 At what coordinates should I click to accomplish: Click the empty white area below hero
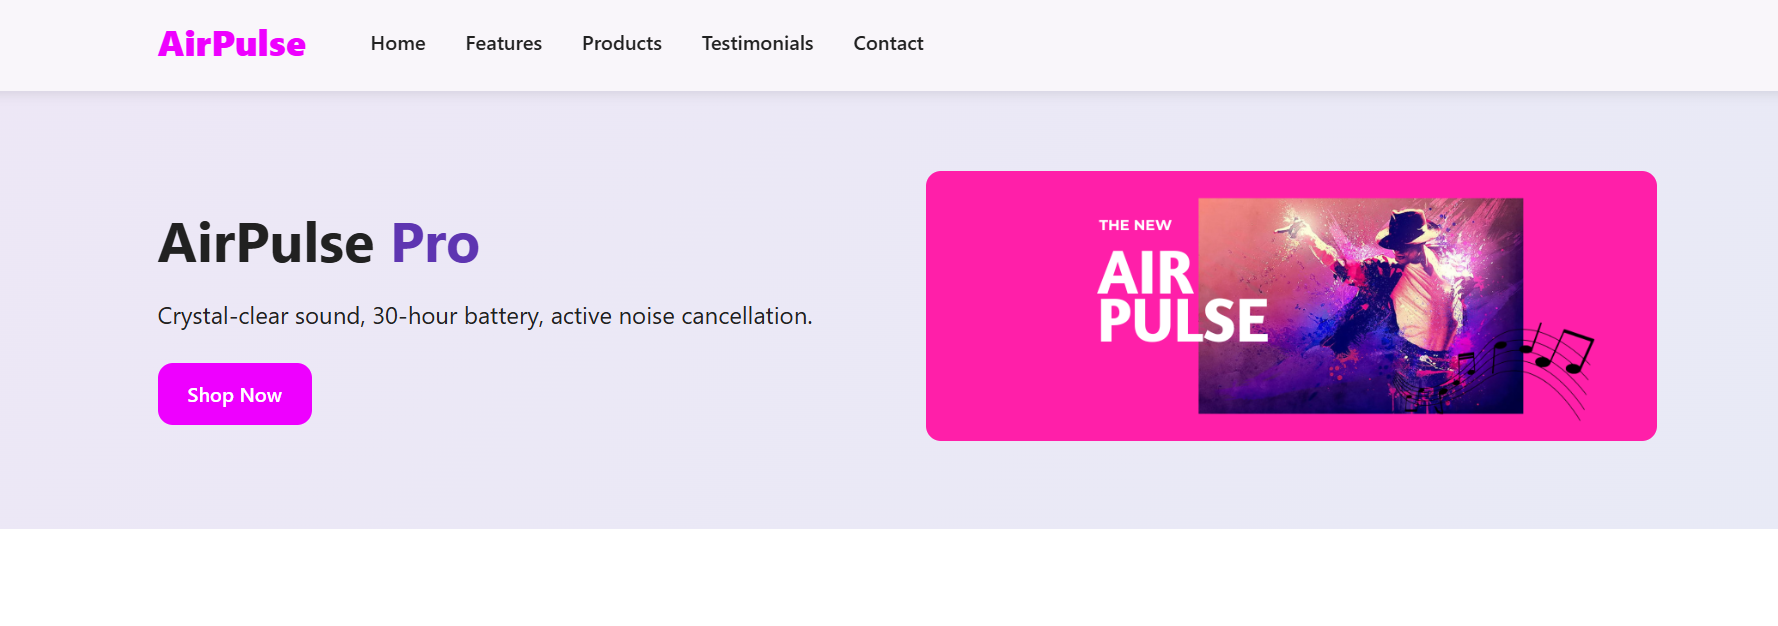889,577
